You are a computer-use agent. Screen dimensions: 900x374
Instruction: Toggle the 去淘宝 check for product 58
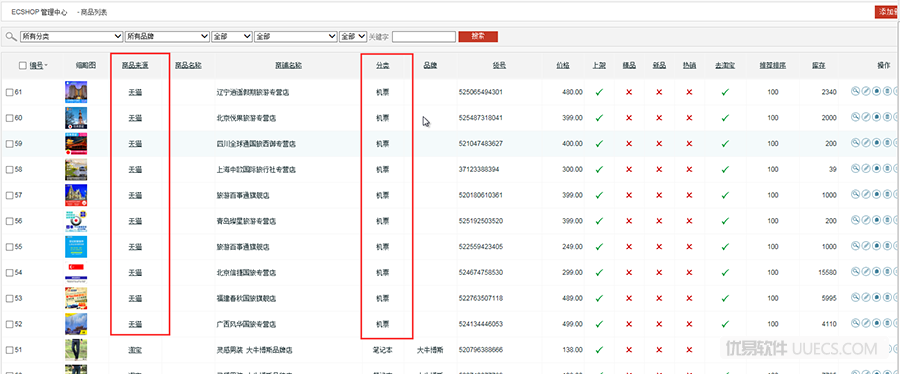pos(725,169)
